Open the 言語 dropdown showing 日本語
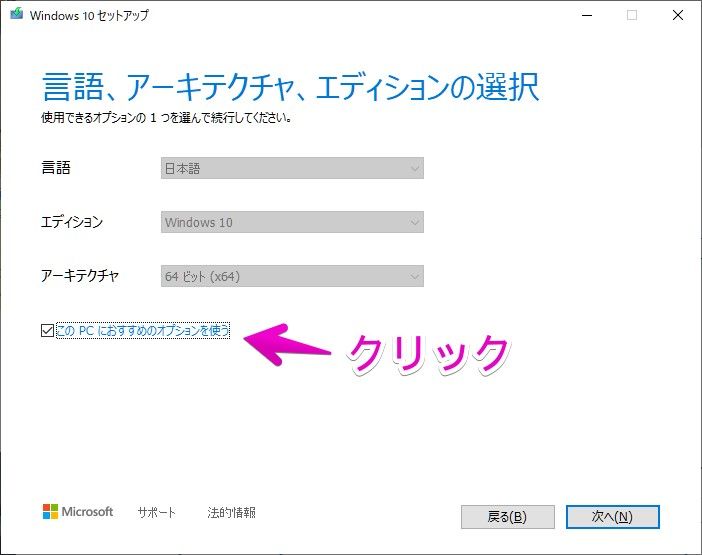The image size is (702, 555). tap(292, 168)
